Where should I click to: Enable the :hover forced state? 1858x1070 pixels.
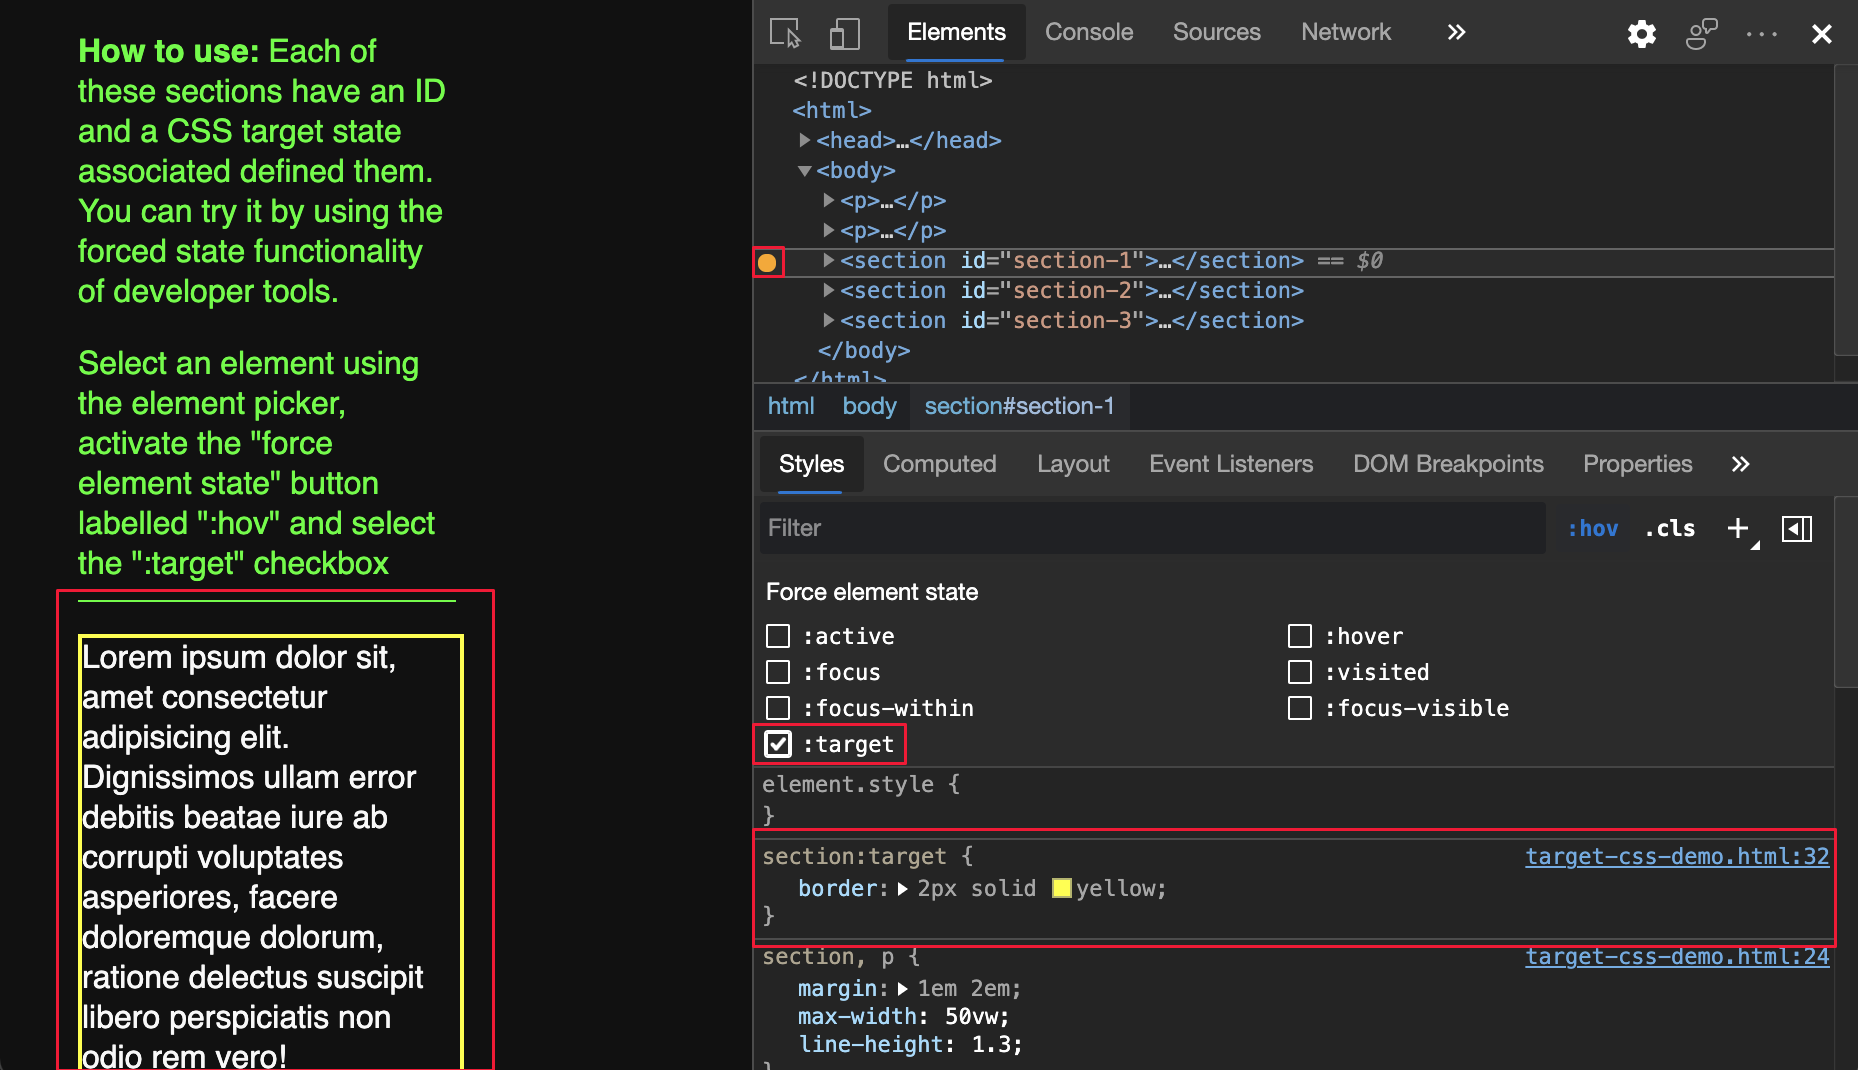click(1300, 635)
